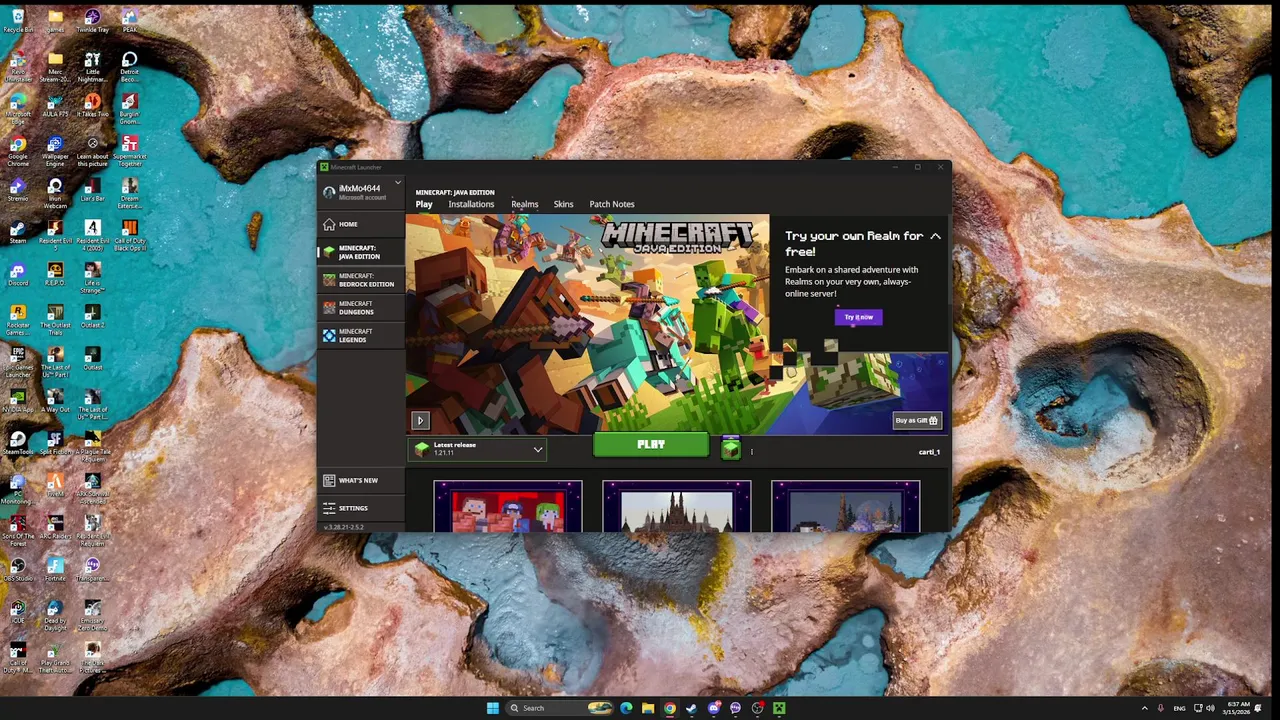Collapse the Realm promotion panel
The height and width of the screenshot is (720, 1280).
tap(935, 237)
